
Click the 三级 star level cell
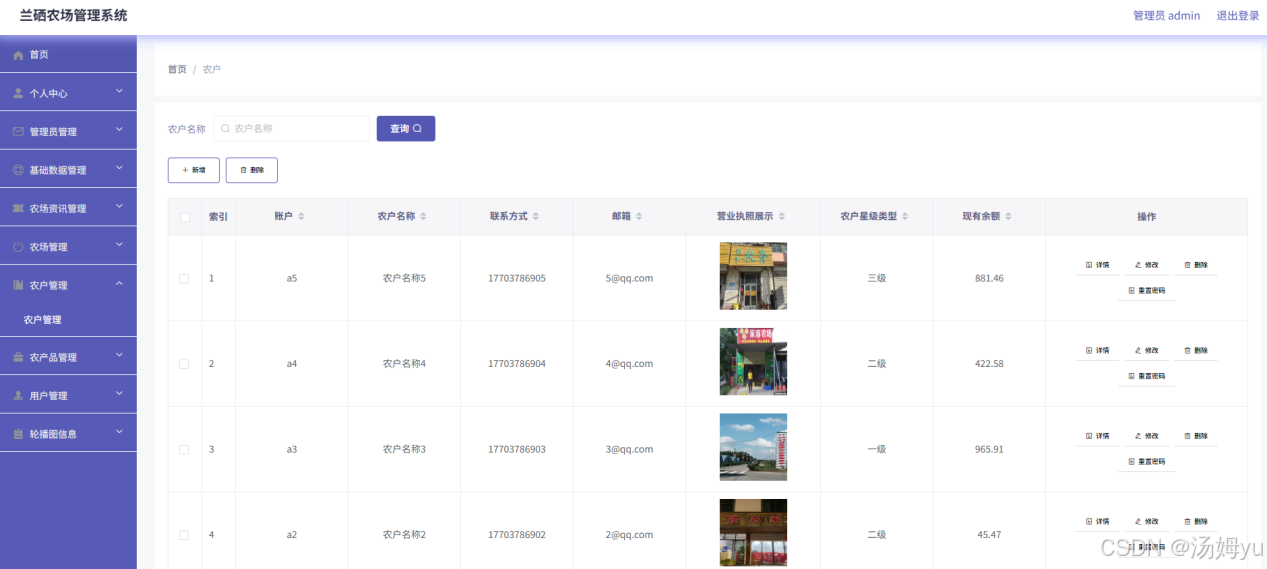(877, 278)
